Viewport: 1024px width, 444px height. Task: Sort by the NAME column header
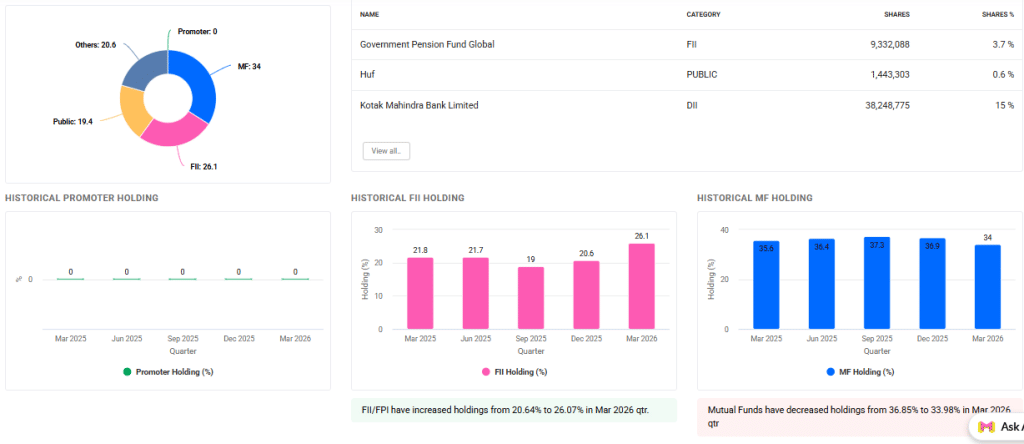370,14
